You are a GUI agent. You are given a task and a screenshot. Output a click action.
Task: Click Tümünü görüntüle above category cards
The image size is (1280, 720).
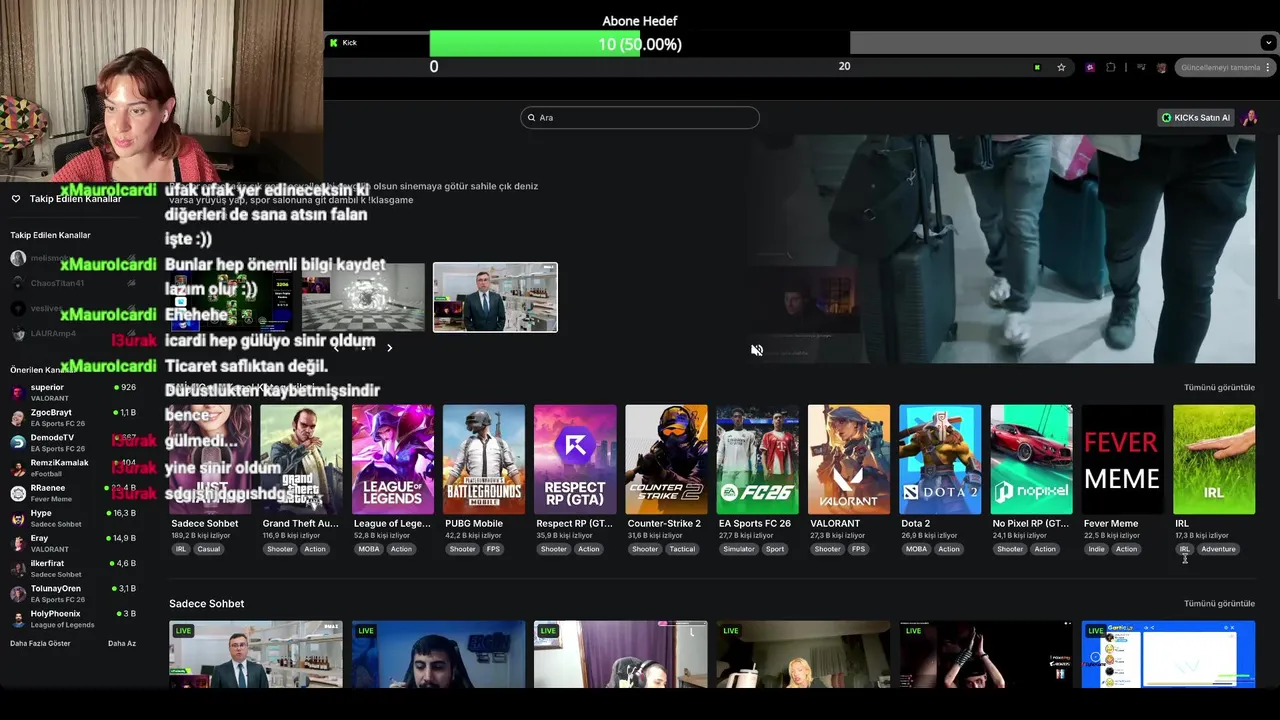pos(1219,387)
